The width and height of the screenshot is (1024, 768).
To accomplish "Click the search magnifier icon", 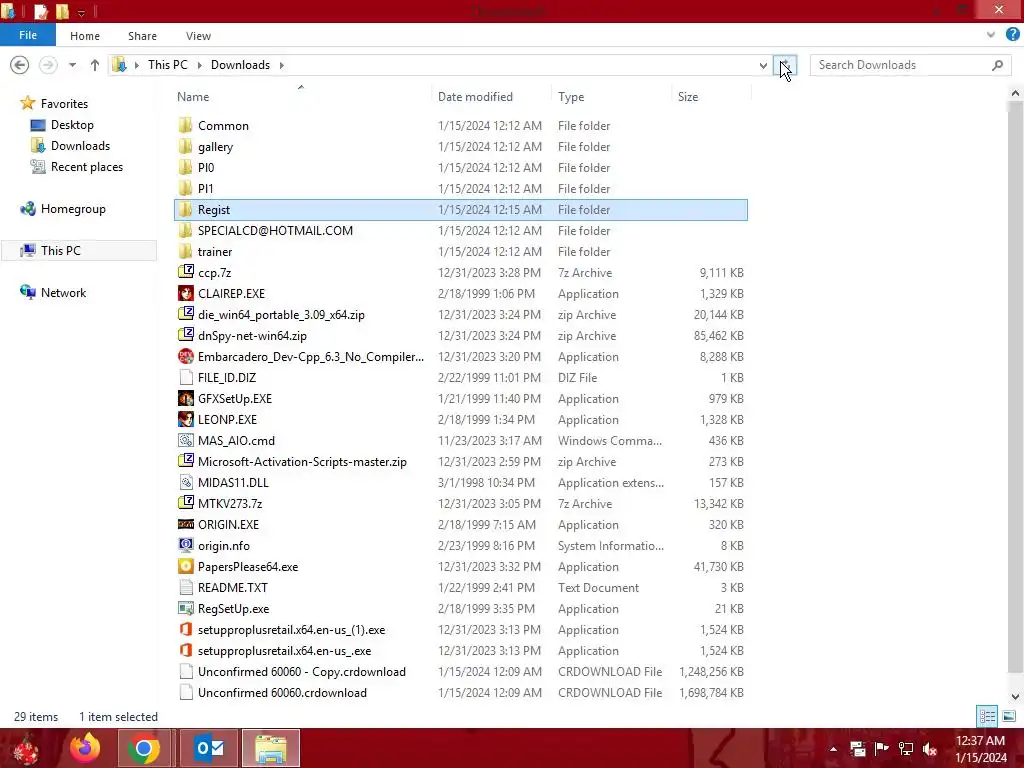I will pyautogui.click(x=997, y=65).
